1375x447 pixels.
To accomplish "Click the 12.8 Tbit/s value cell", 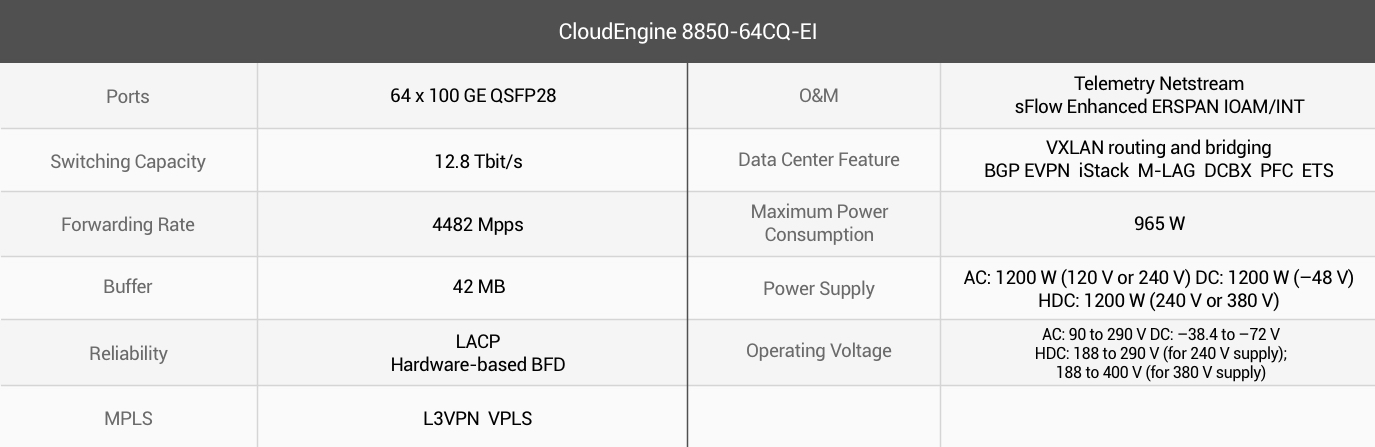I will (472, 160).
